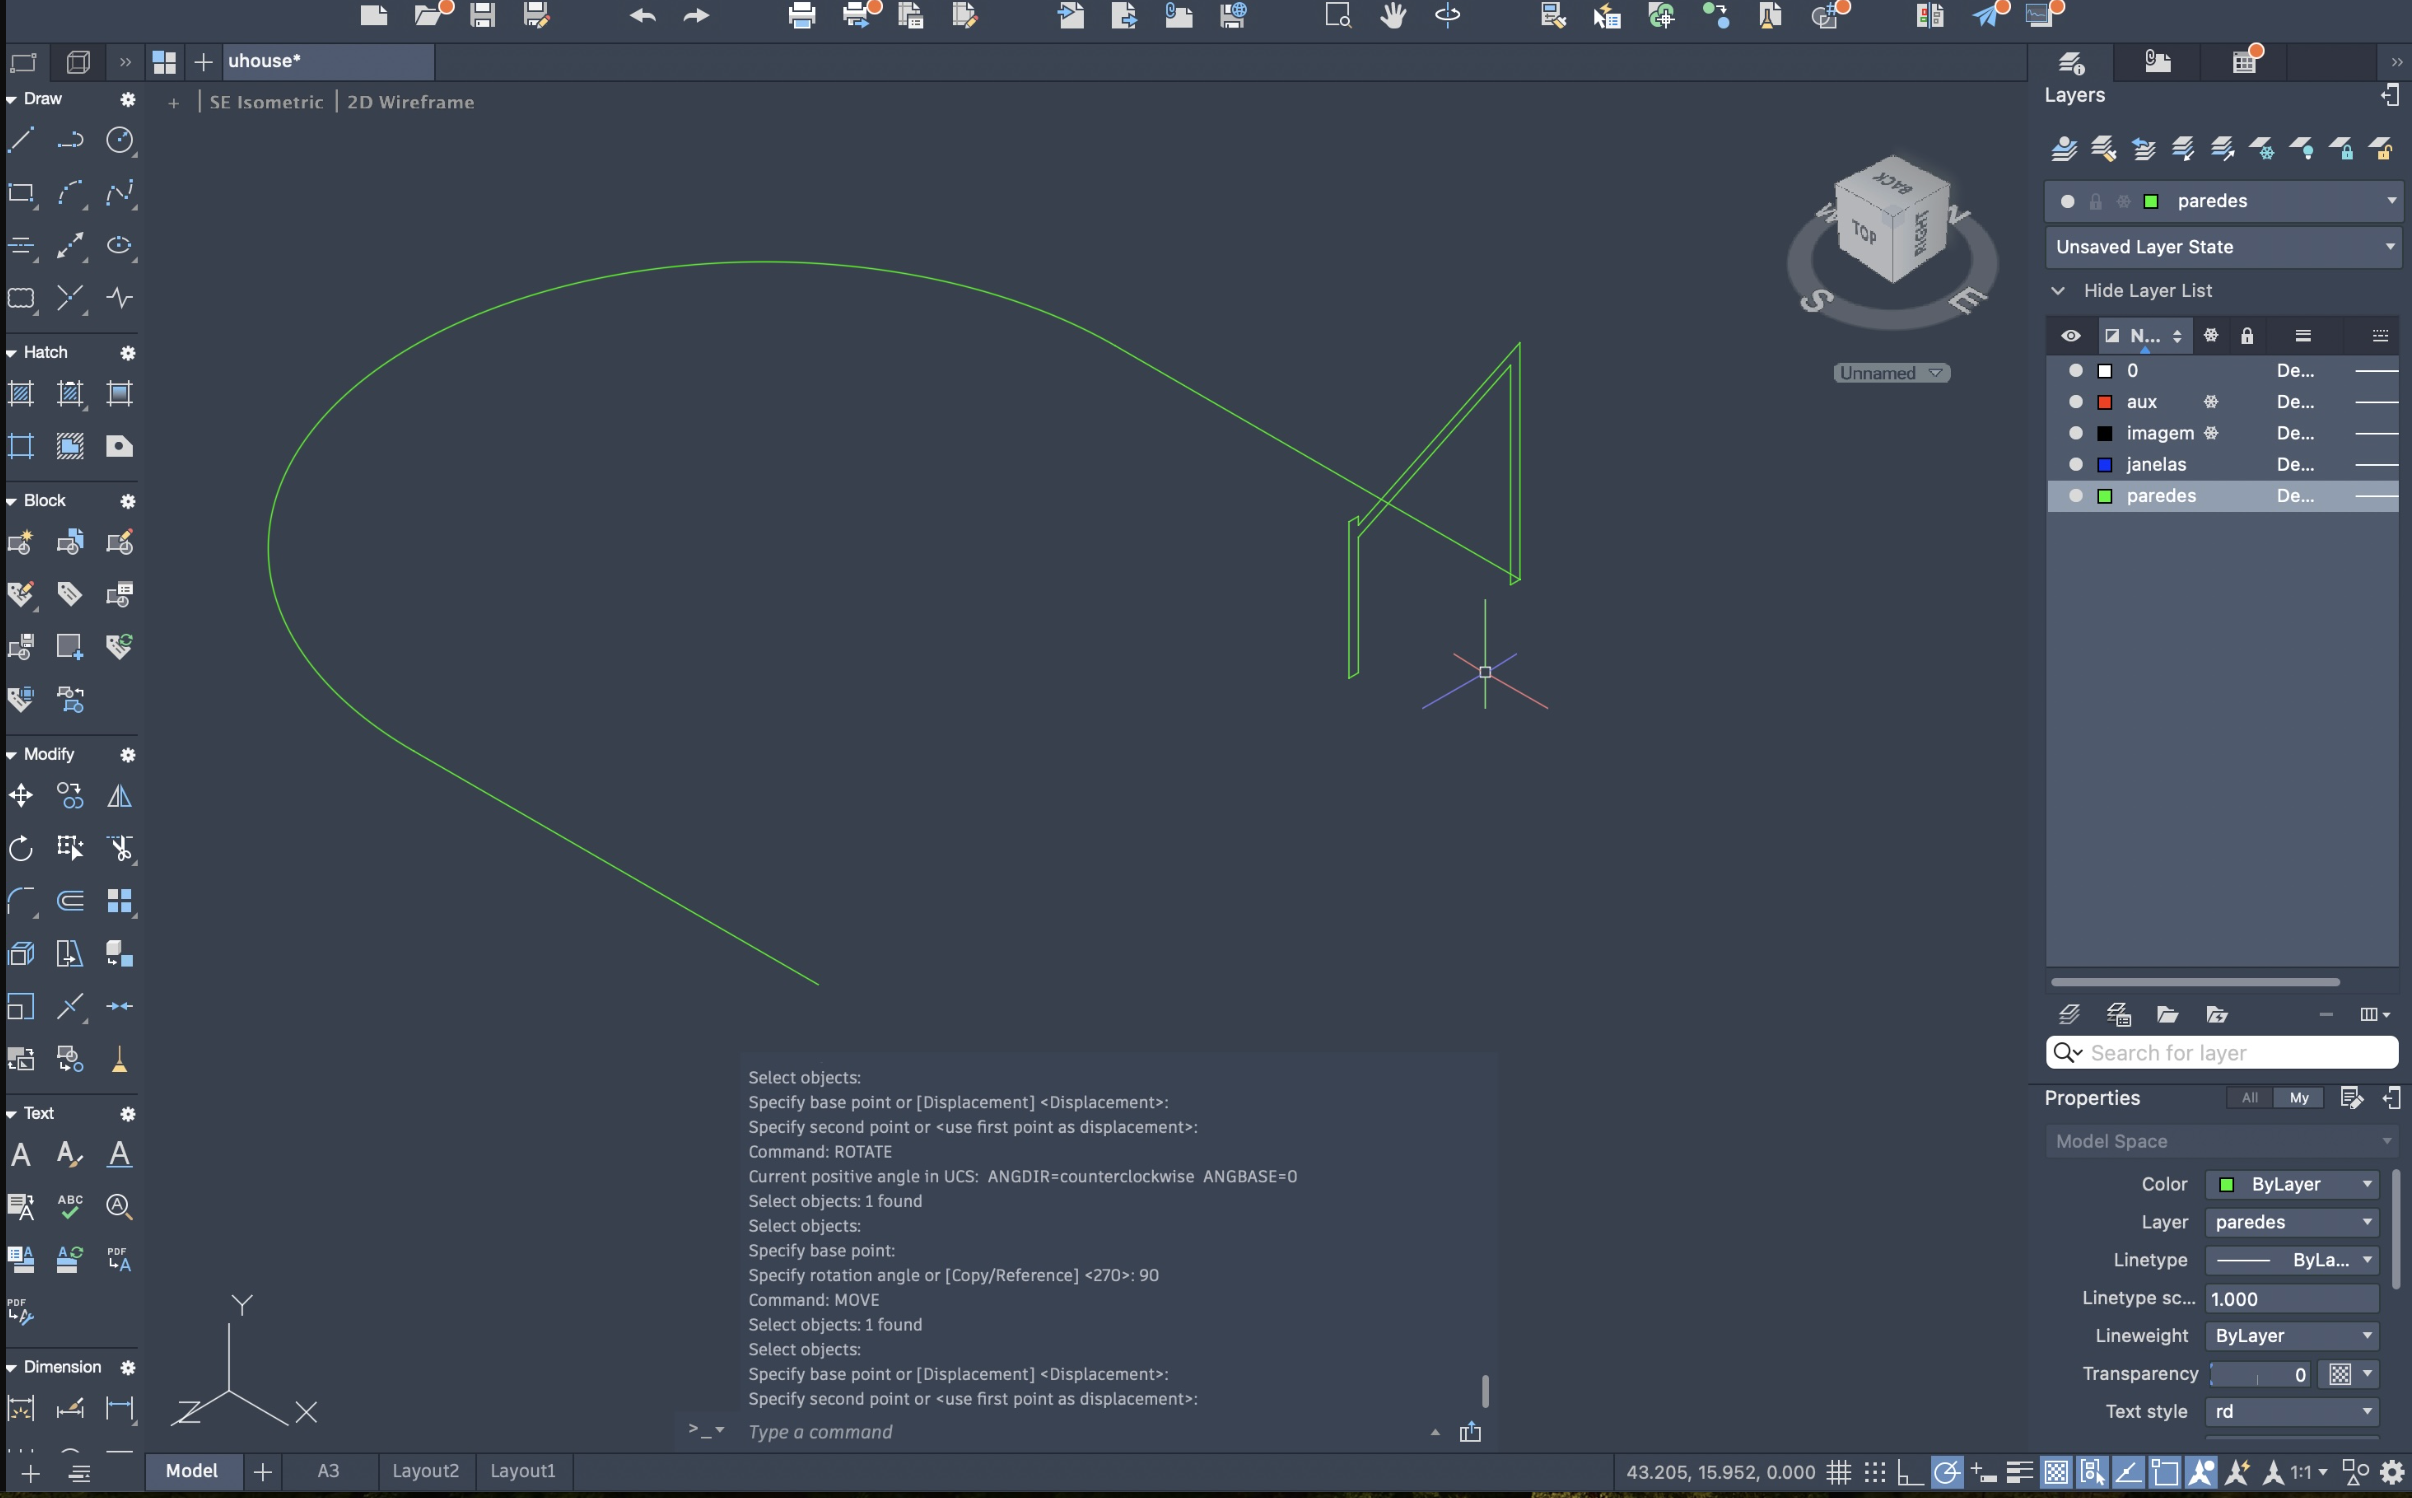Click the Move tool in Modify panel
This screenshot has height=1498, width=2412.
tap(21, 796)
